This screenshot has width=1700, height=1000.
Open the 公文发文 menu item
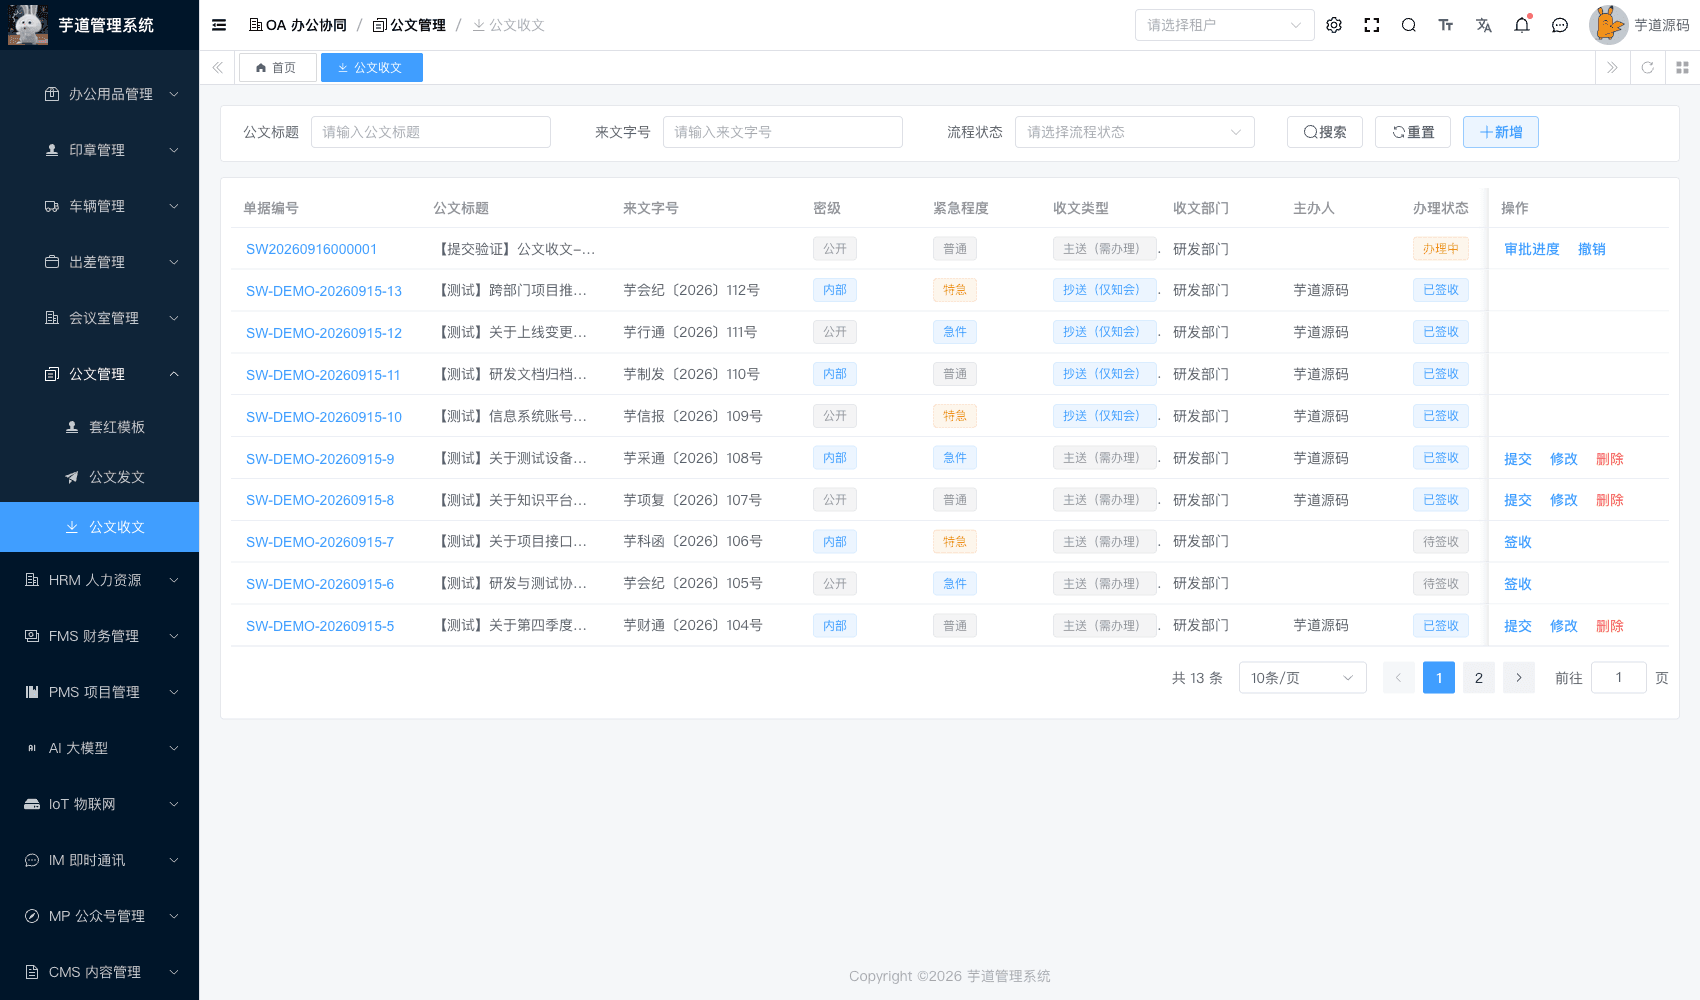(x=100, y=477)
